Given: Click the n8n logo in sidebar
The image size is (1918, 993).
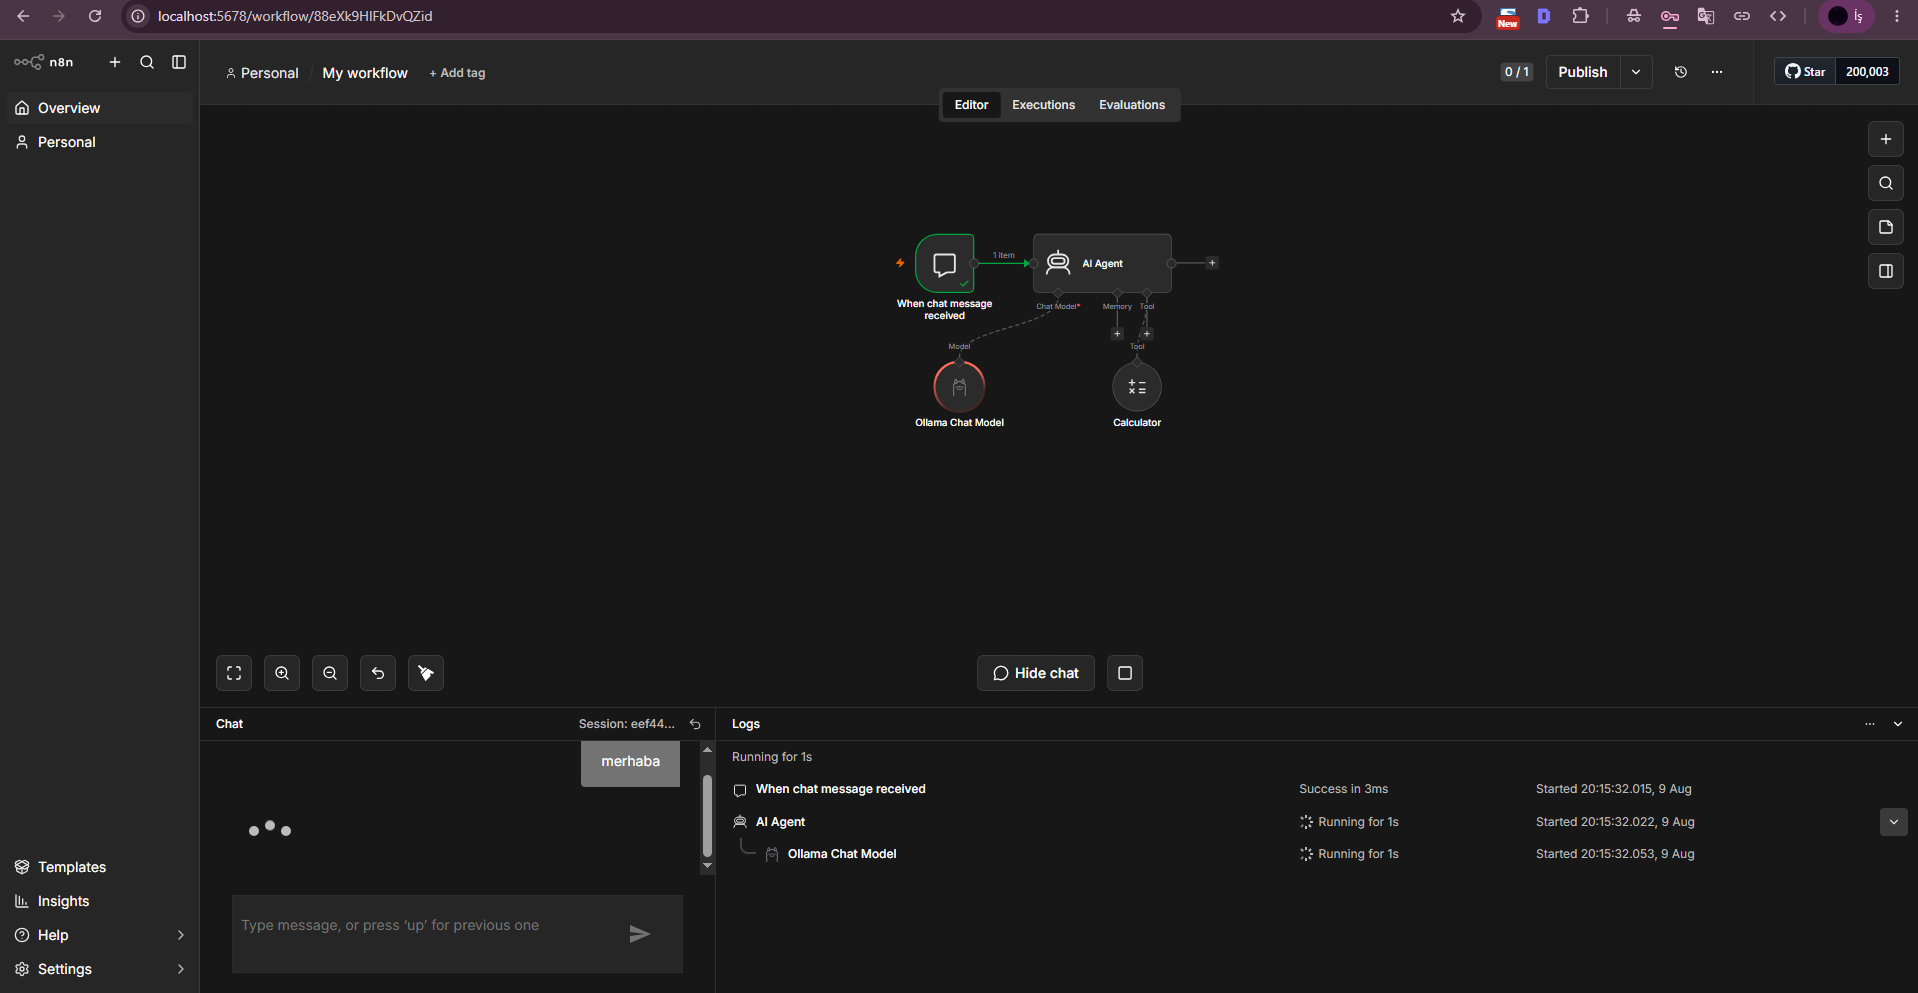Looking at the screenshot, I should (x=43, y=62).
